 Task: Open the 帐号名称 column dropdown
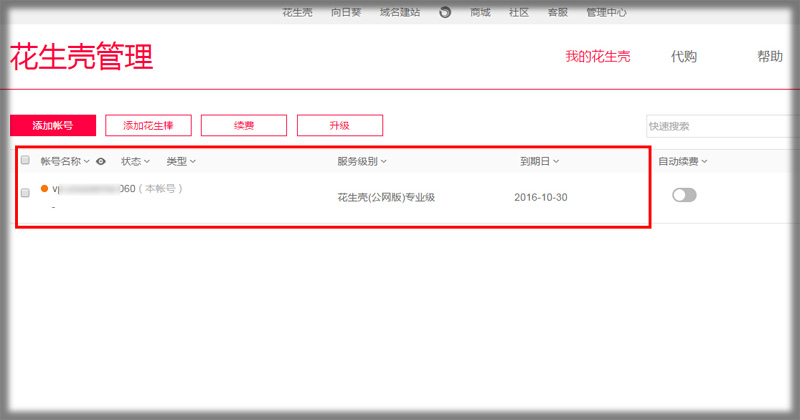tap(65, 161)
